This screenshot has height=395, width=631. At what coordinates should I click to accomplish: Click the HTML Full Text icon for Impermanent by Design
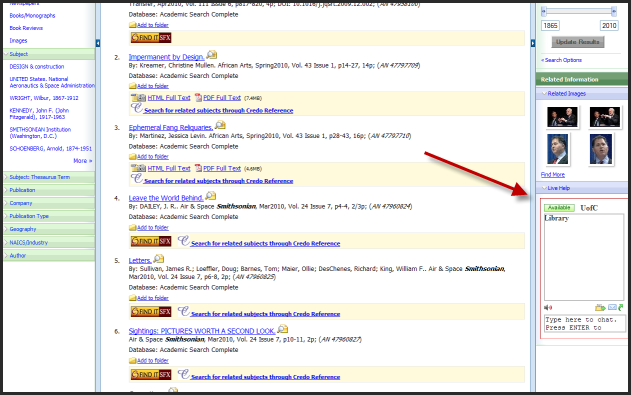138,98
